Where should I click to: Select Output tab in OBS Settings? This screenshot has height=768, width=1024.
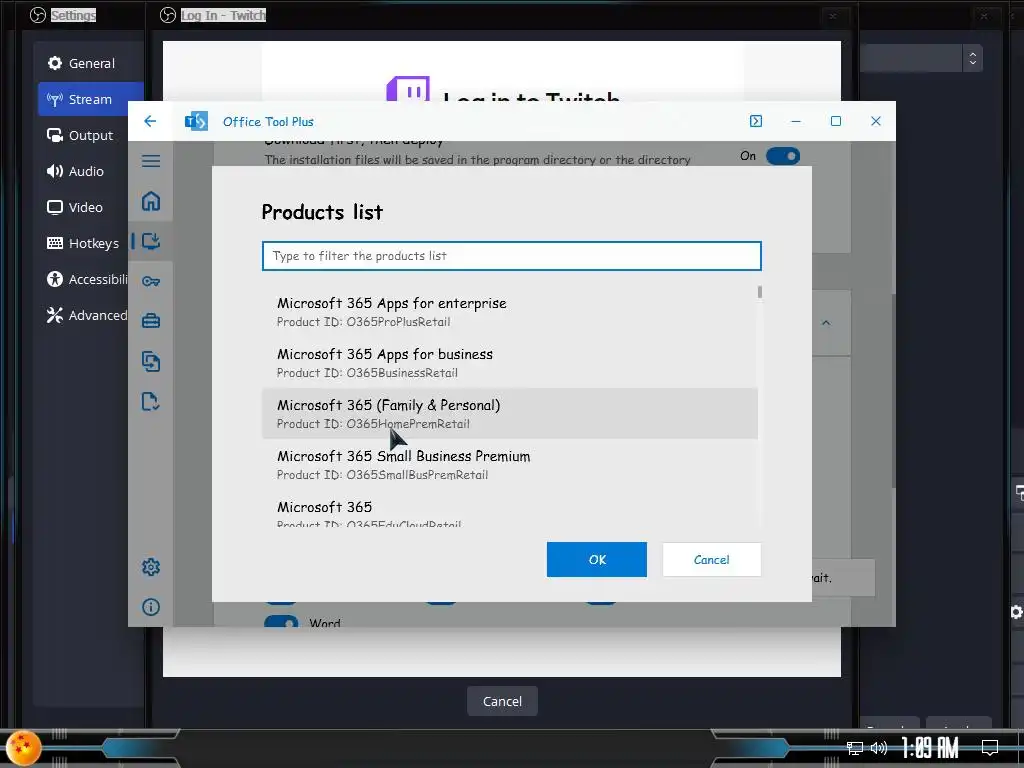pos(91,135)
